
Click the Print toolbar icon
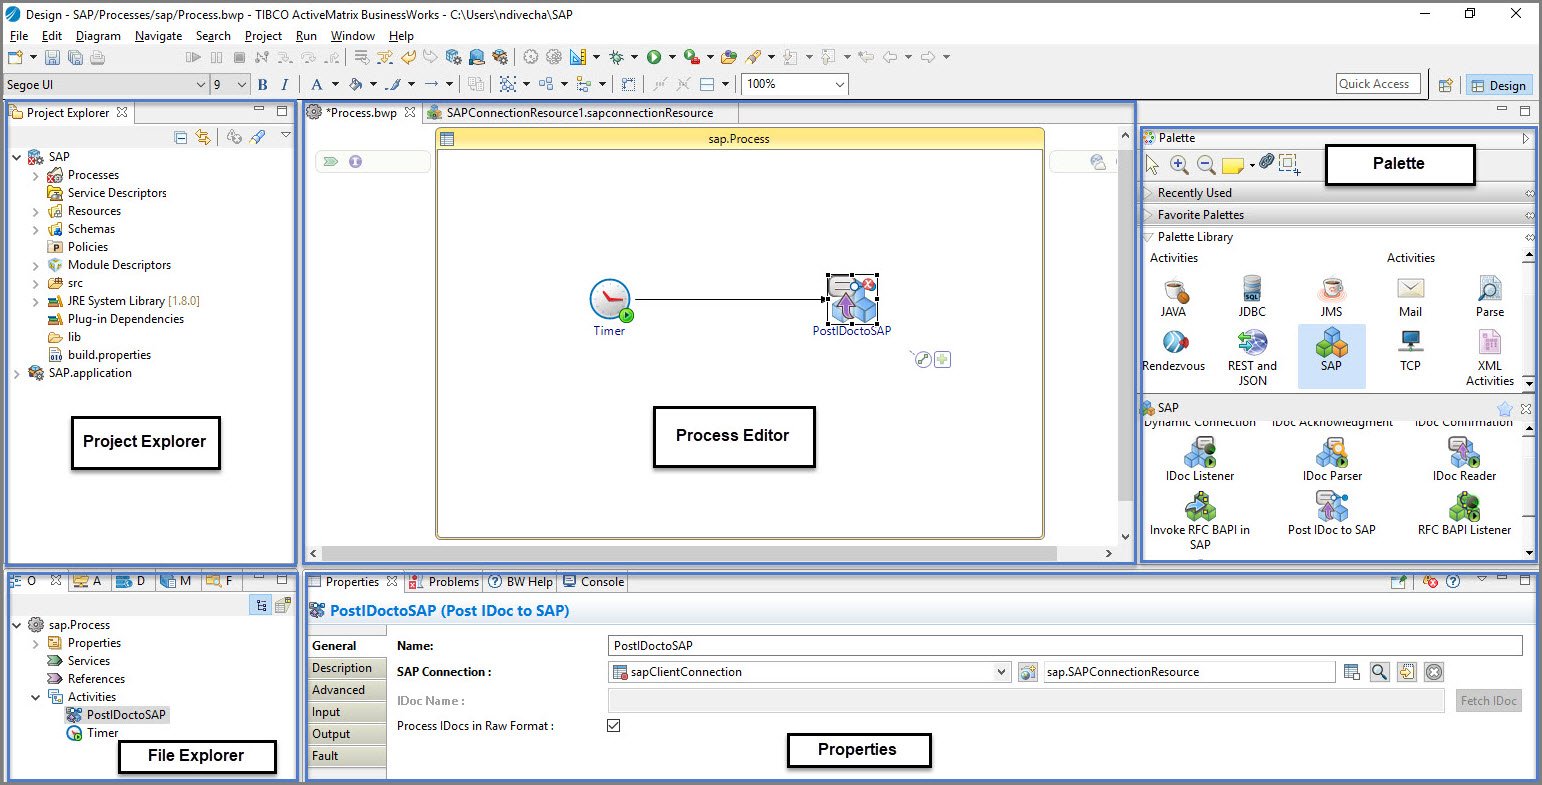tap(97, 58)
